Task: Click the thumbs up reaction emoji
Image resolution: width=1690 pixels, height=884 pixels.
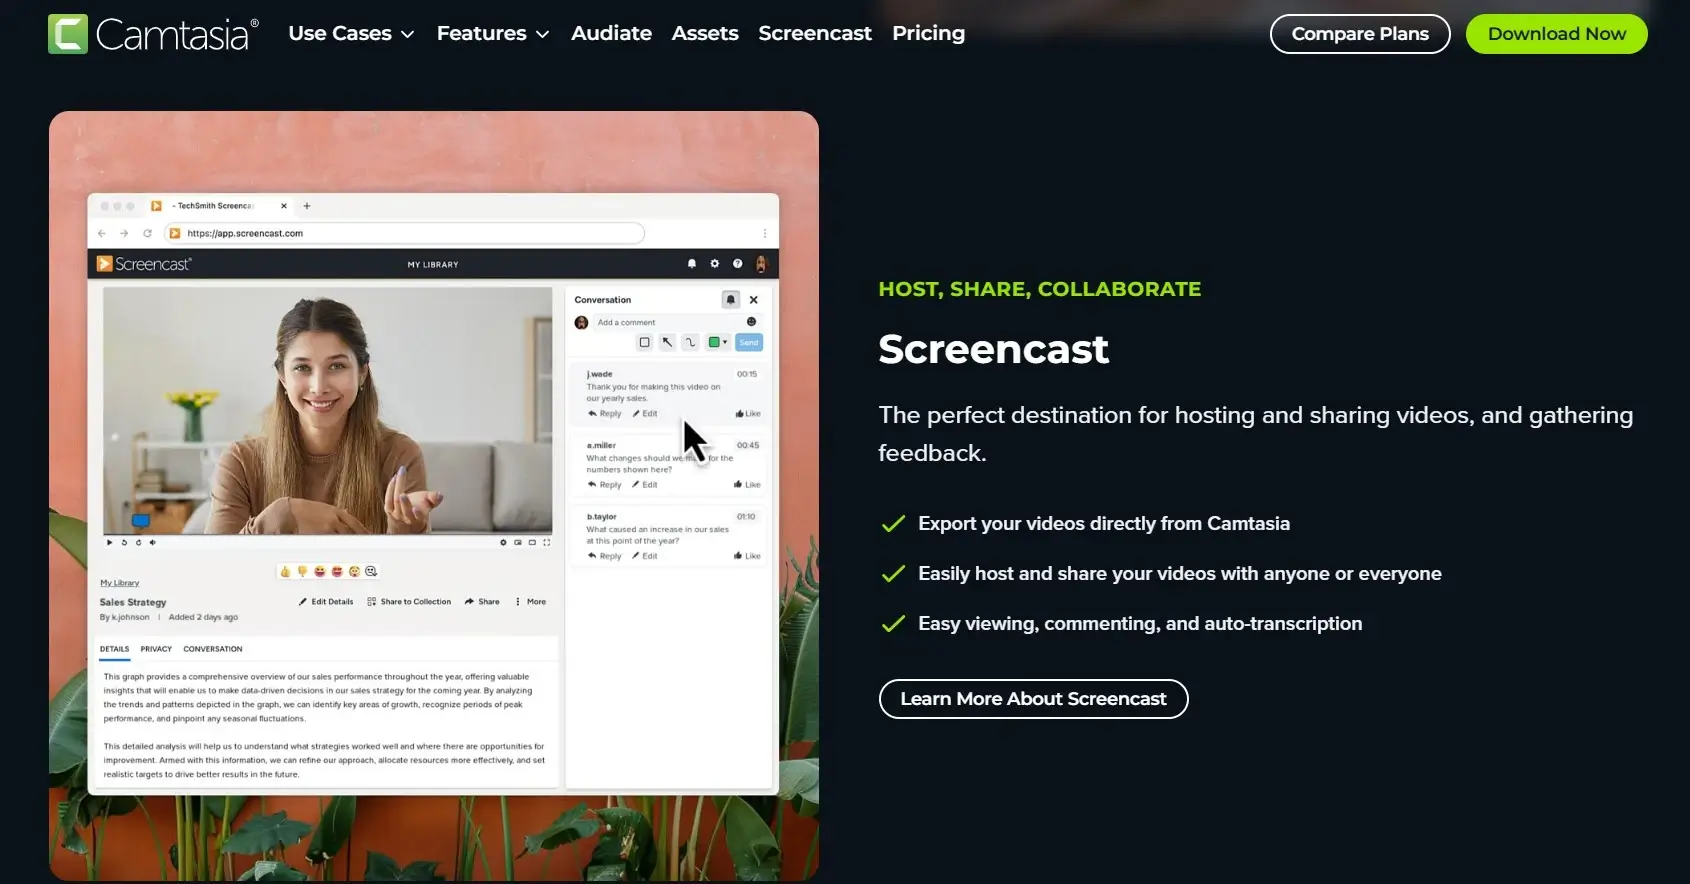Action: [x=285, y=571]
